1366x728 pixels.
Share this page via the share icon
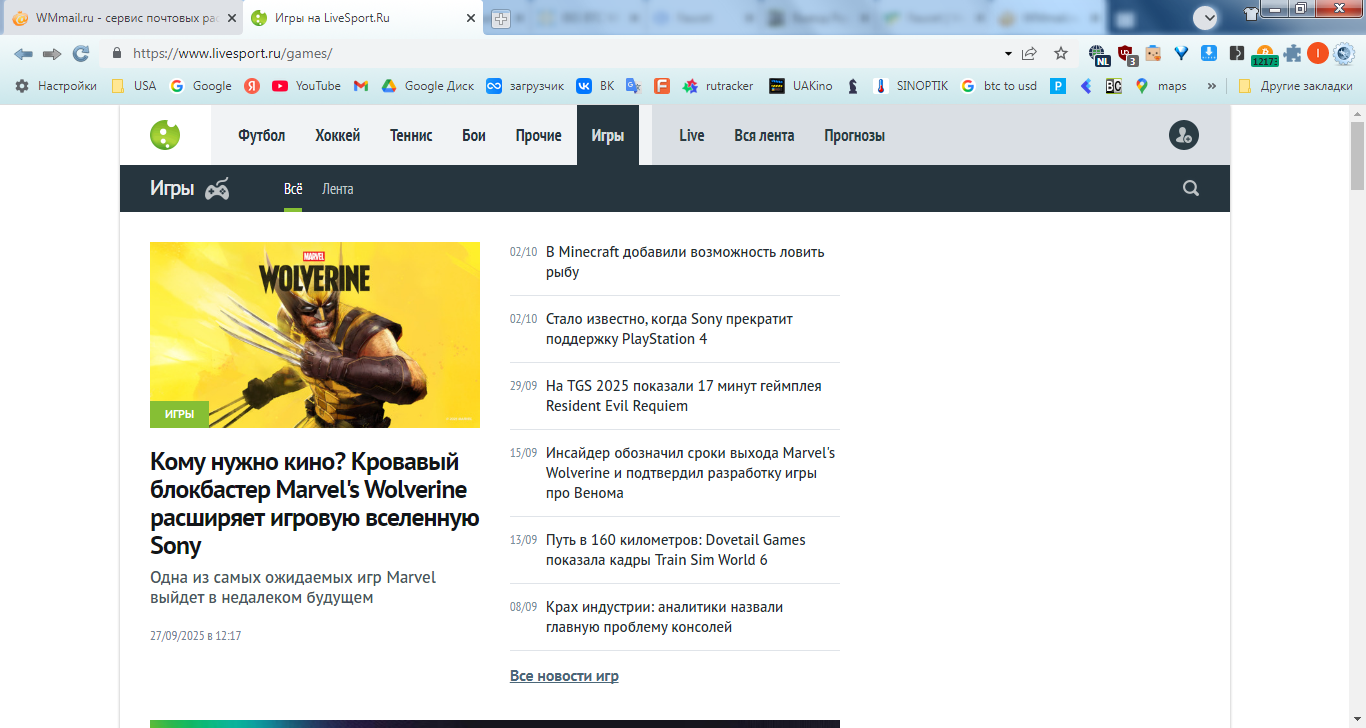point(1030,53)
